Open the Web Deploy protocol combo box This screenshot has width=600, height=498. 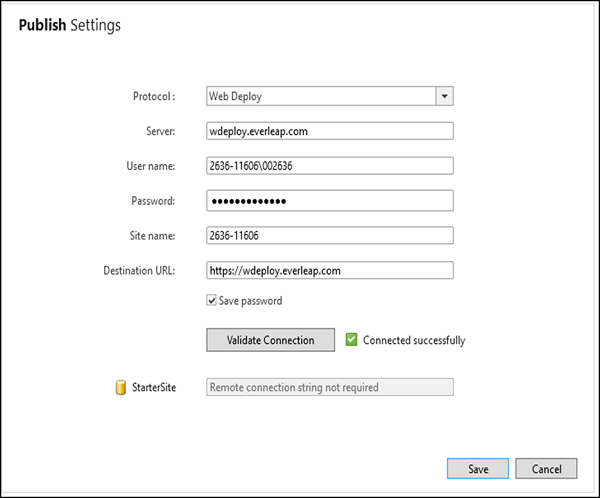point(320,96)
